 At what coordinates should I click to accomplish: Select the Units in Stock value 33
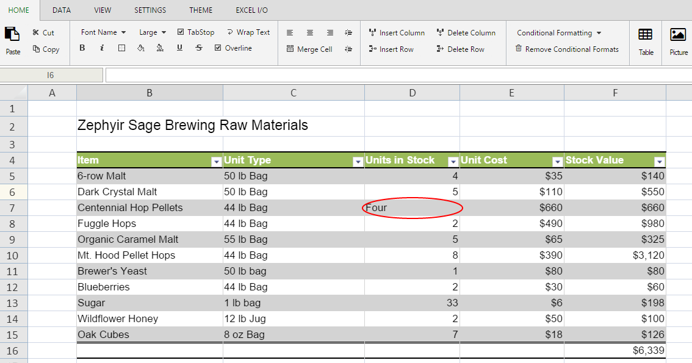pos(412,303)
